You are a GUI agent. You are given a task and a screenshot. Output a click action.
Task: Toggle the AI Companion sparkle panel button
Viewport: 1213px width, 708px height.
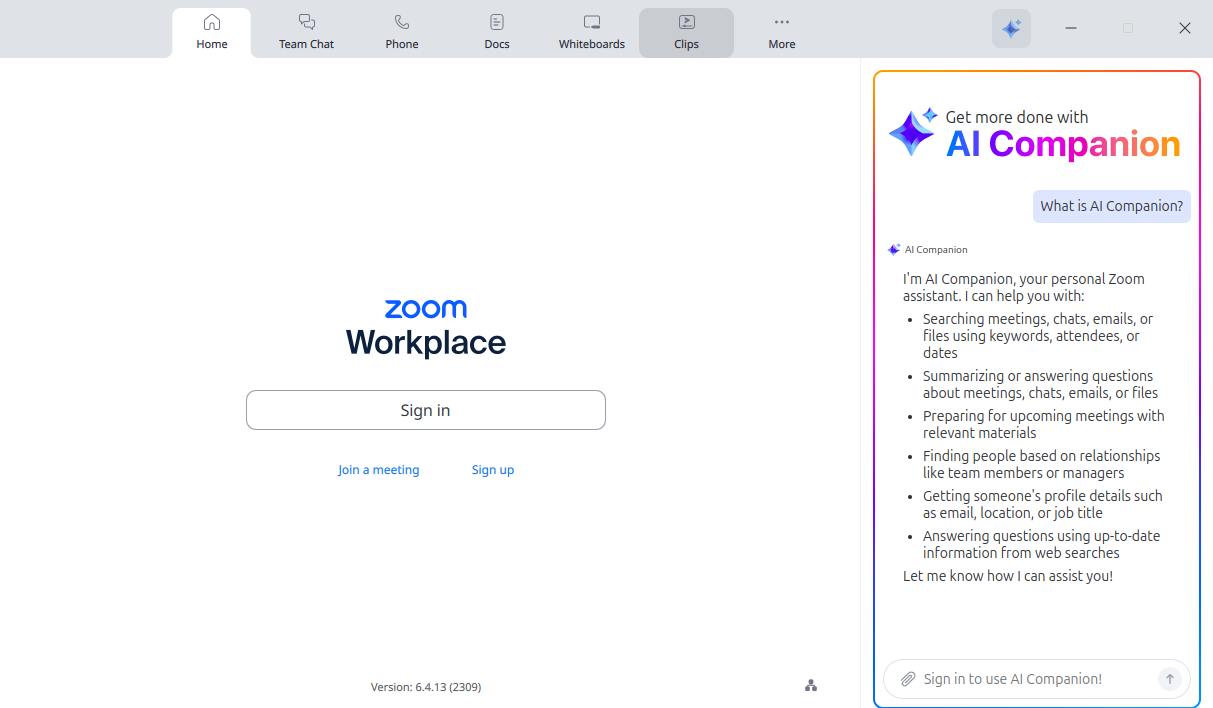point(1011,28)
